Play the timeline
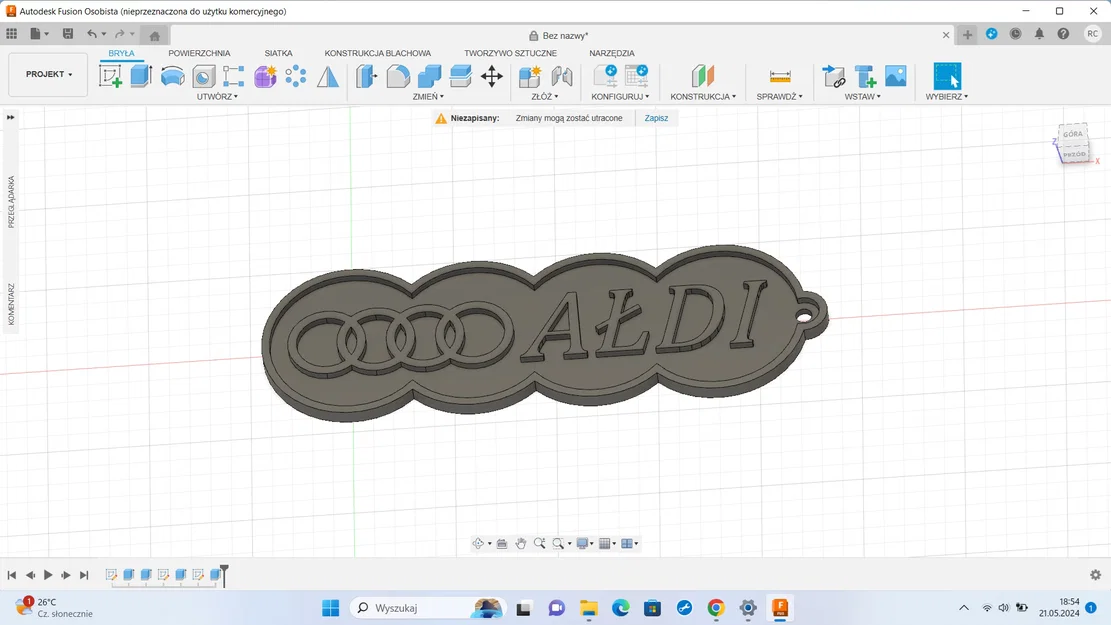This screenshot has height=625, width=1111. (48, 575)
